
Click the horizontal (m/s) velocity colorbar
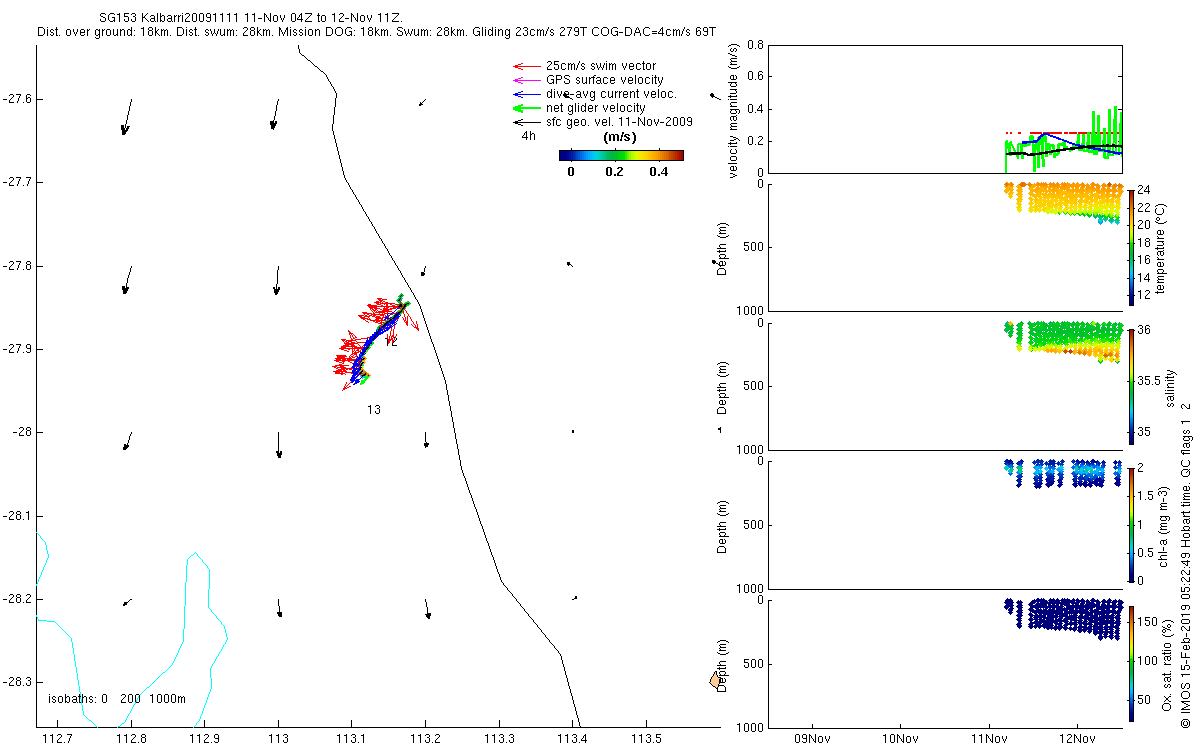coord(621,155)
